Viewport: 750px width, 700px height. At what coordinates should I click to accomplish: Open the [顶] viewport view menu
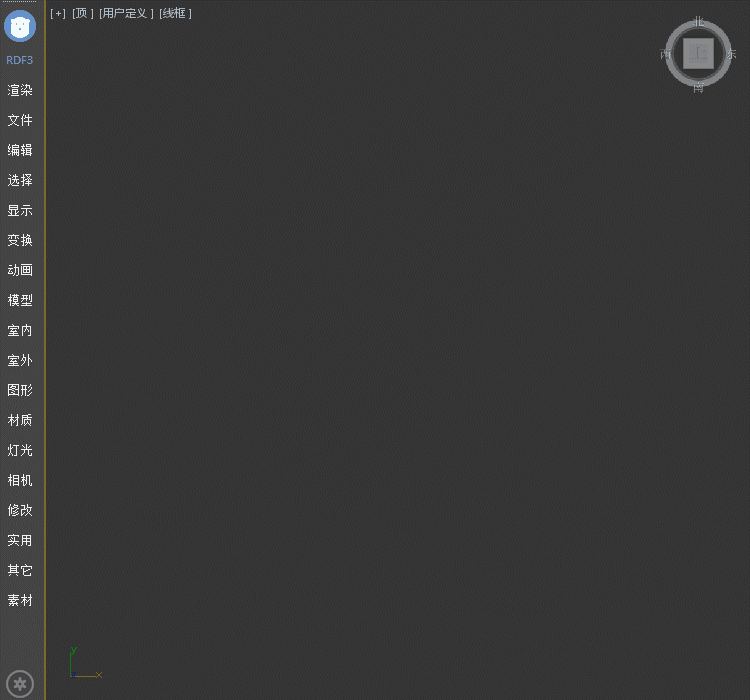83,13
